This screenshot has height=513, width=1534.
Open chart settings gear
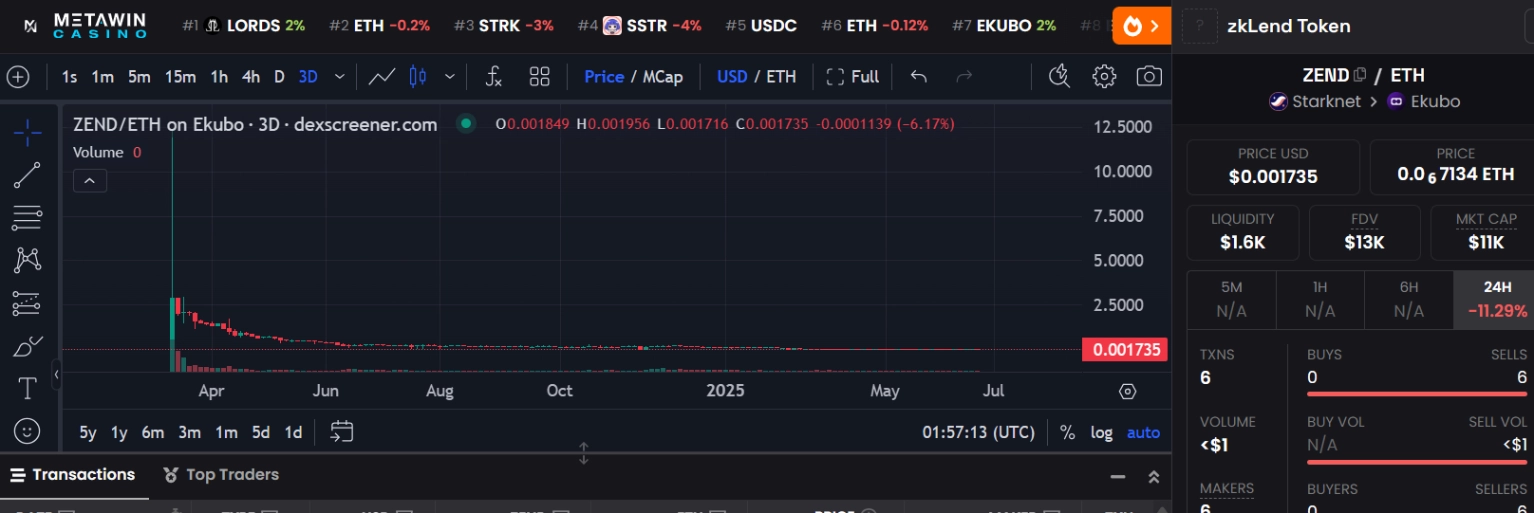coord(1104,76)
